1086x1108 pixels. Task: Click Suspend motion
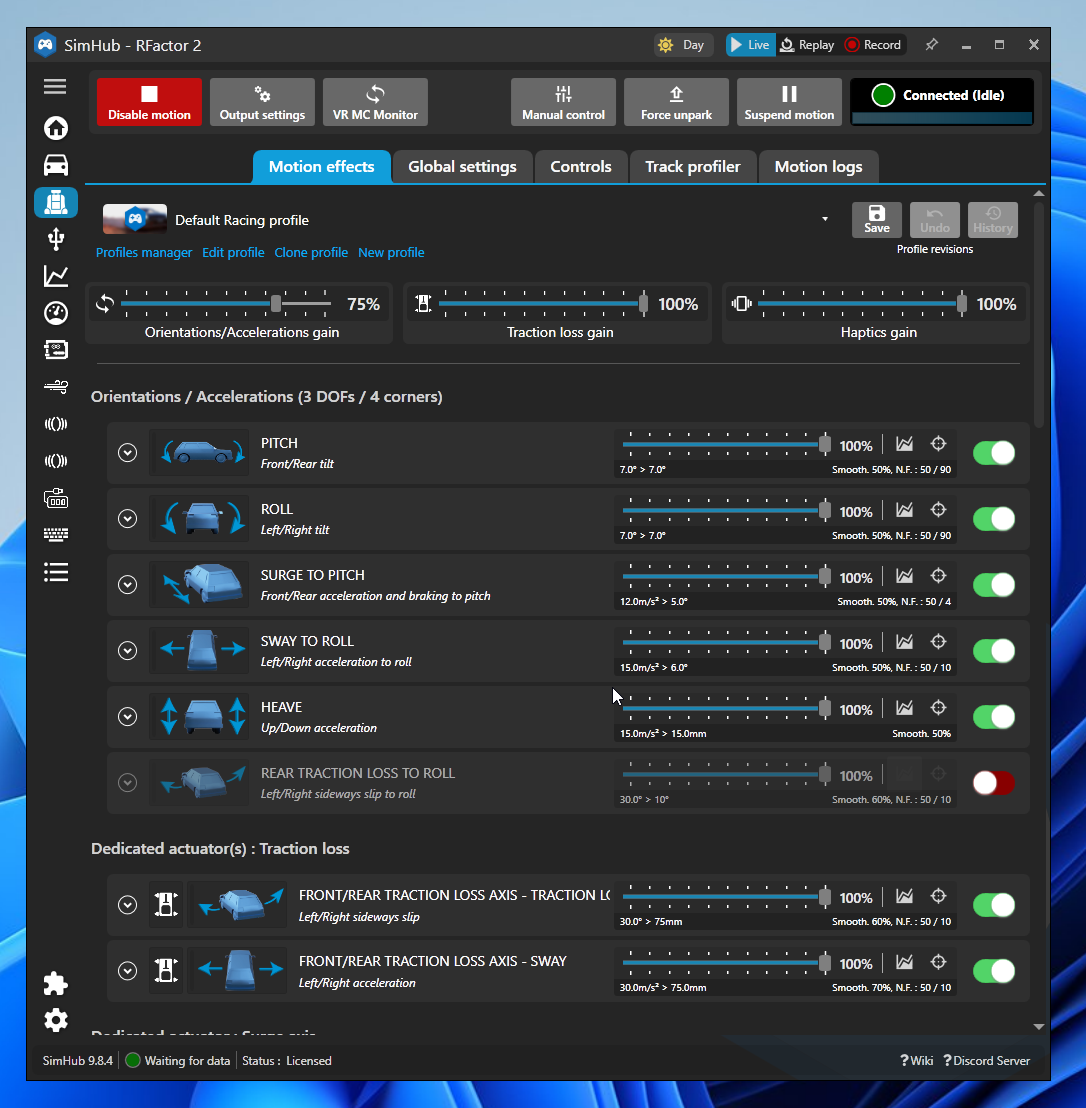point(789,102)
